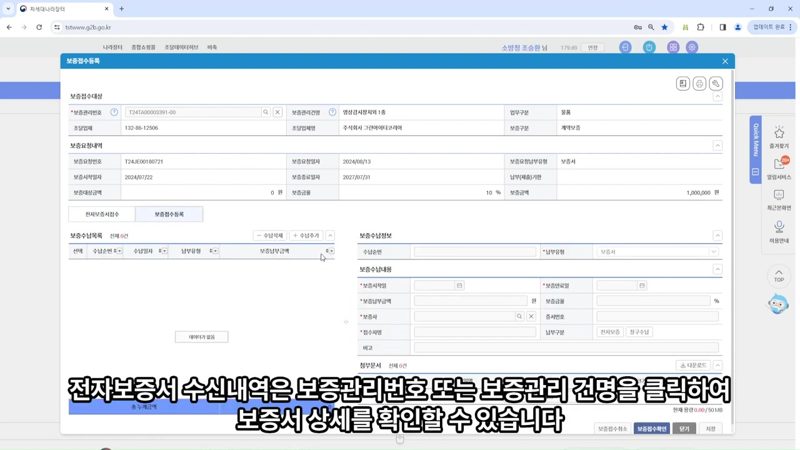800x450 pixels.
Task: Open the 납부유형 dropdown showing 보증서
Action: [658, 252]
